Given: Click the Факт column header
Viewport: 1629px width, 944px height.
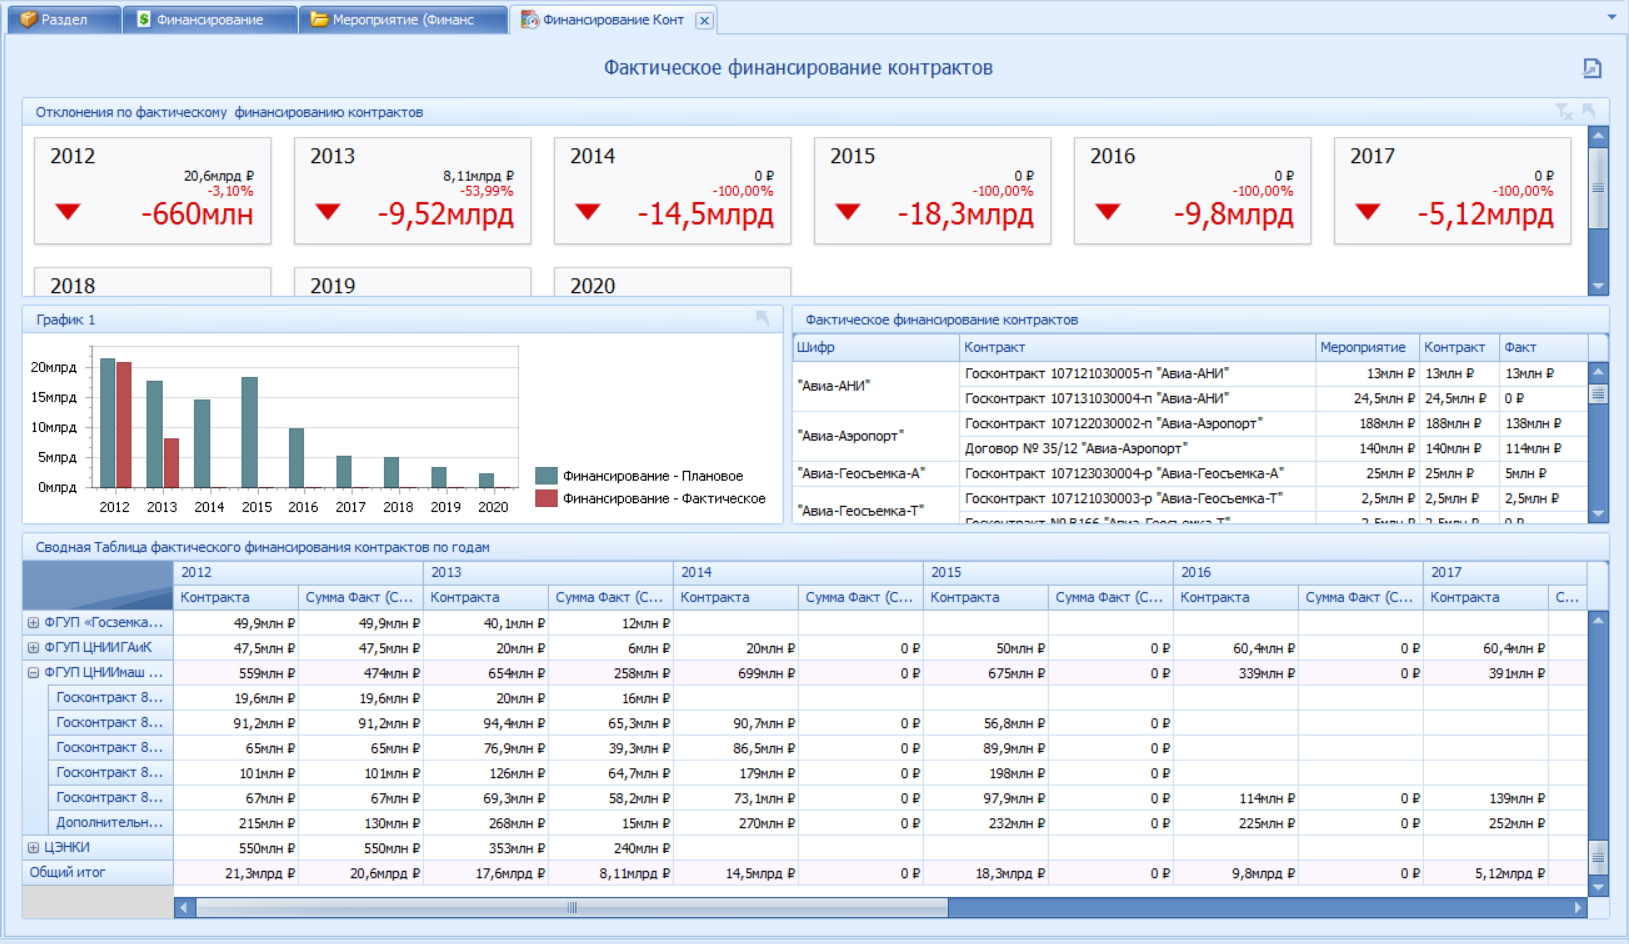Looking at the screenshot, I should [1543, 347].
